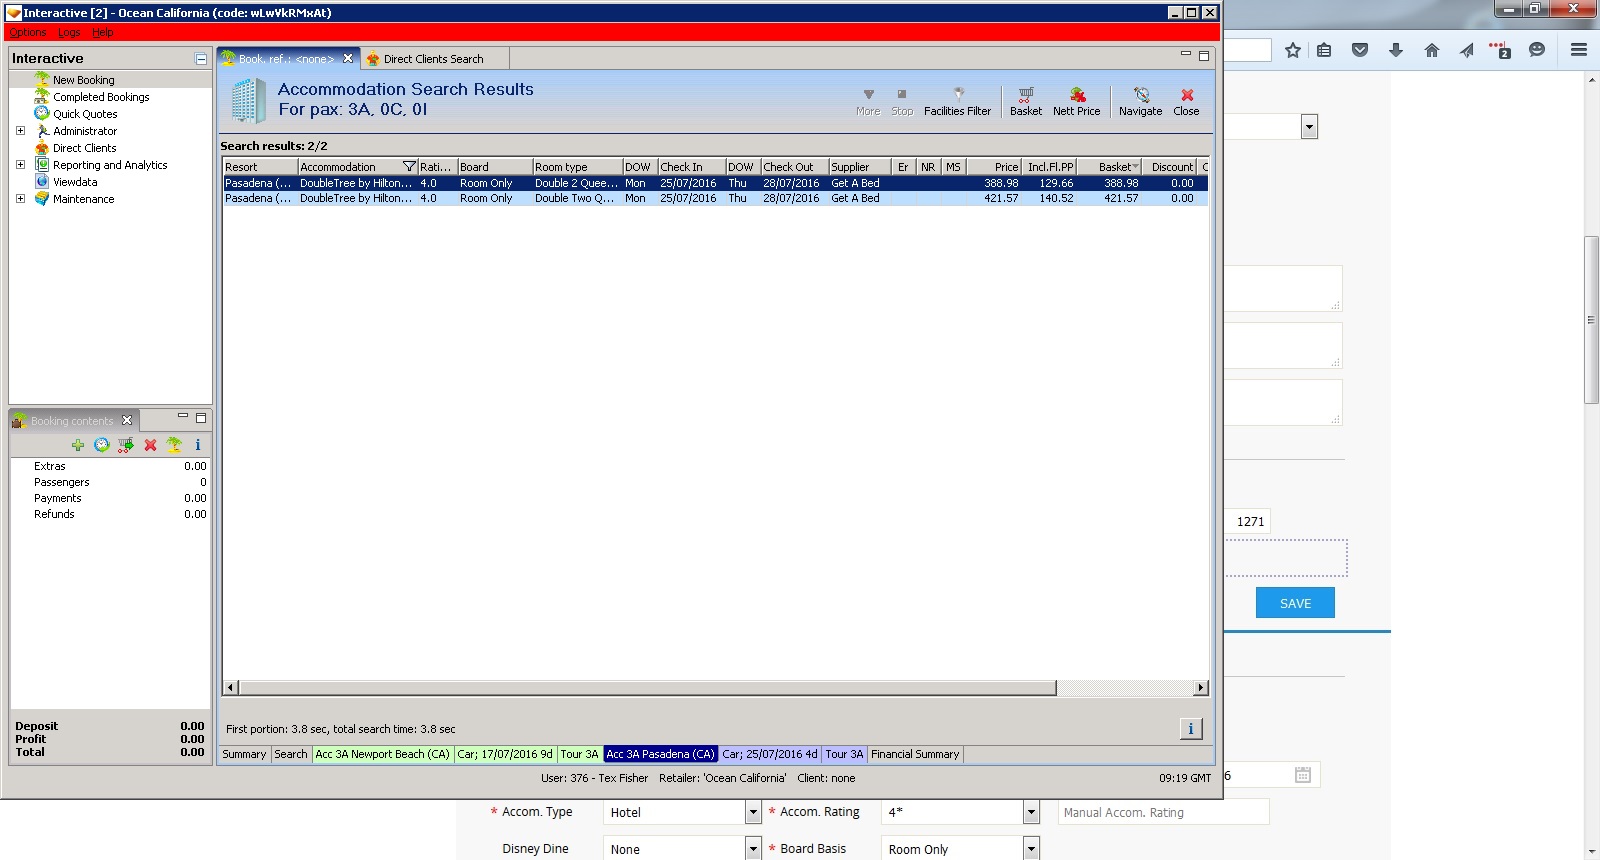This screenshot has width=1600, height=860.
Task: Close the Book. ref. <none> tab
Action: coord(348,59)
